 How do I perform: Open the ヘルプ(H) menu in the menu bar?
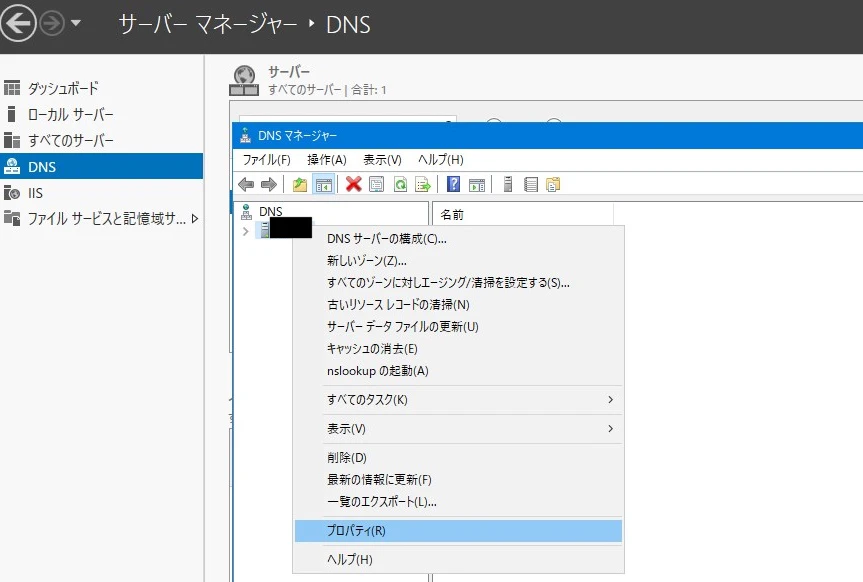click(440, 160)
